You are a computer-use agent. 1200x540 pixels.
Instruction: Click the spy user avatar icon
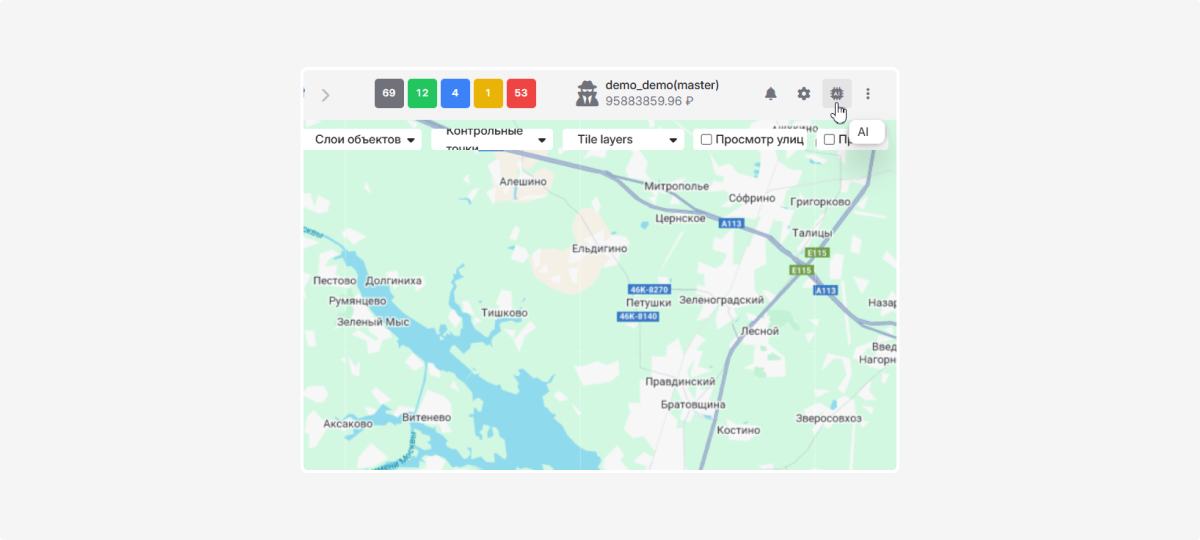[587, 94]
